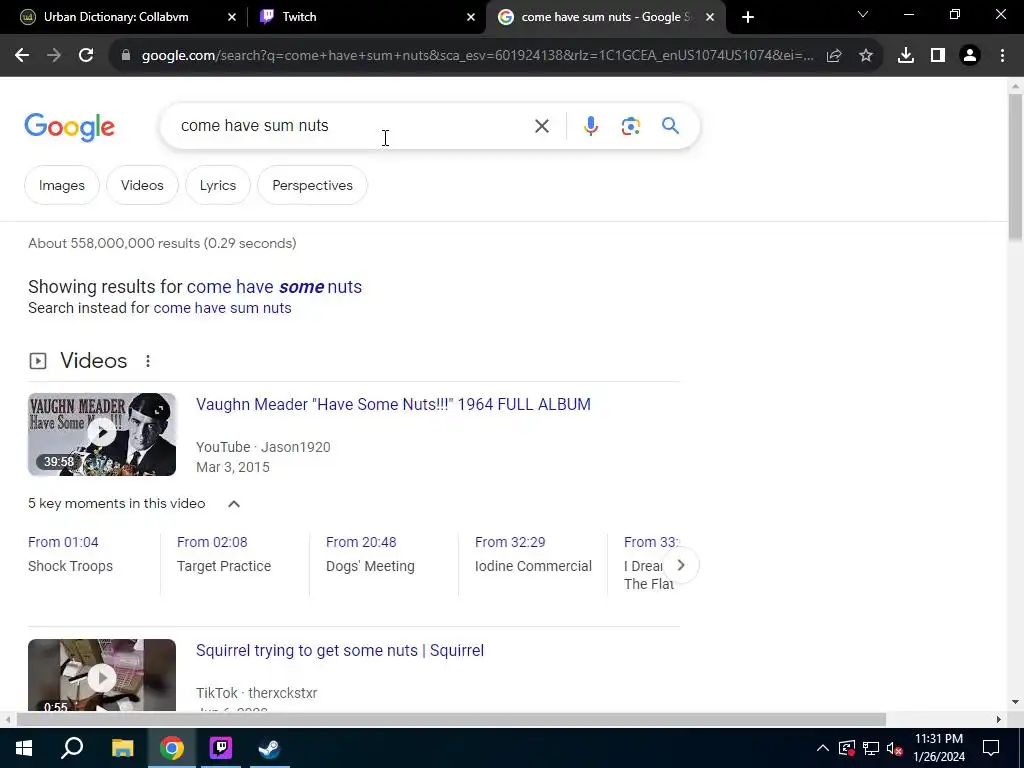Show hidden system tray icons

[823, 748]
